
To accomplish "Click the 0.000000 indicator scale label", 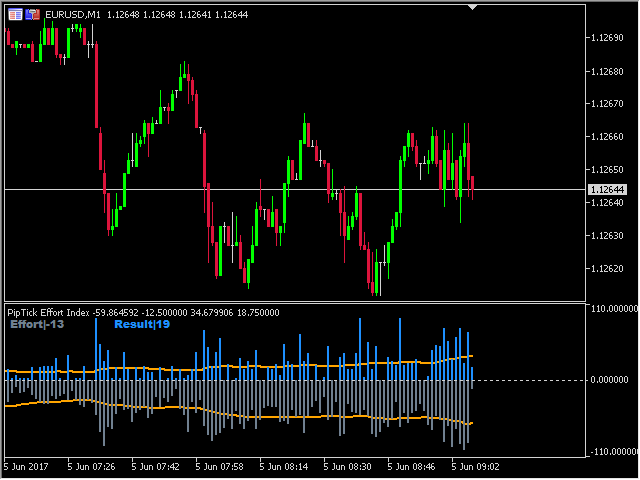I will click(x=609, y=380).
